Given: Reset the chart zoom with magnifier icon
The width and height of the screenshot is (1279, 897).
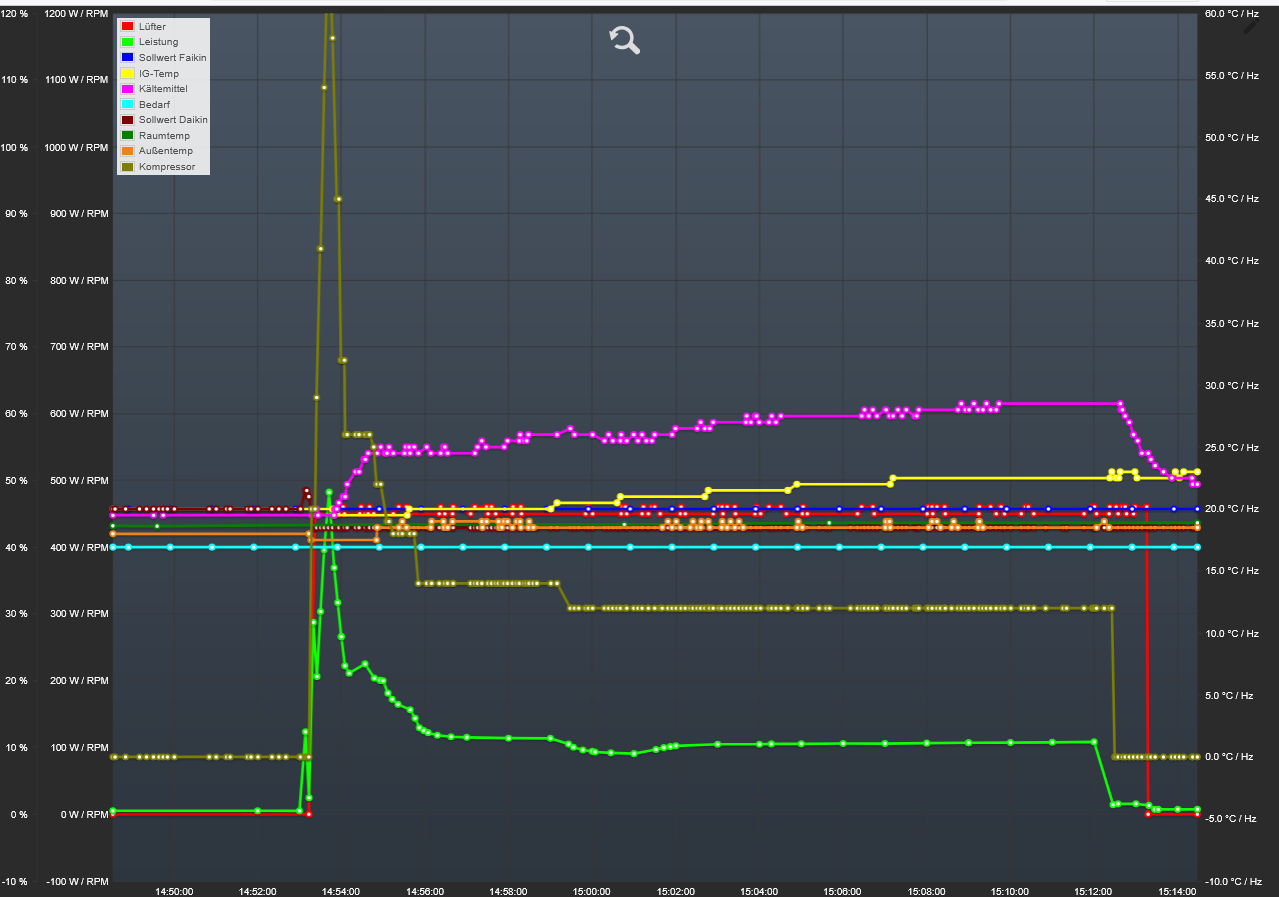Looking at the screenshot, I should (625, 40).
